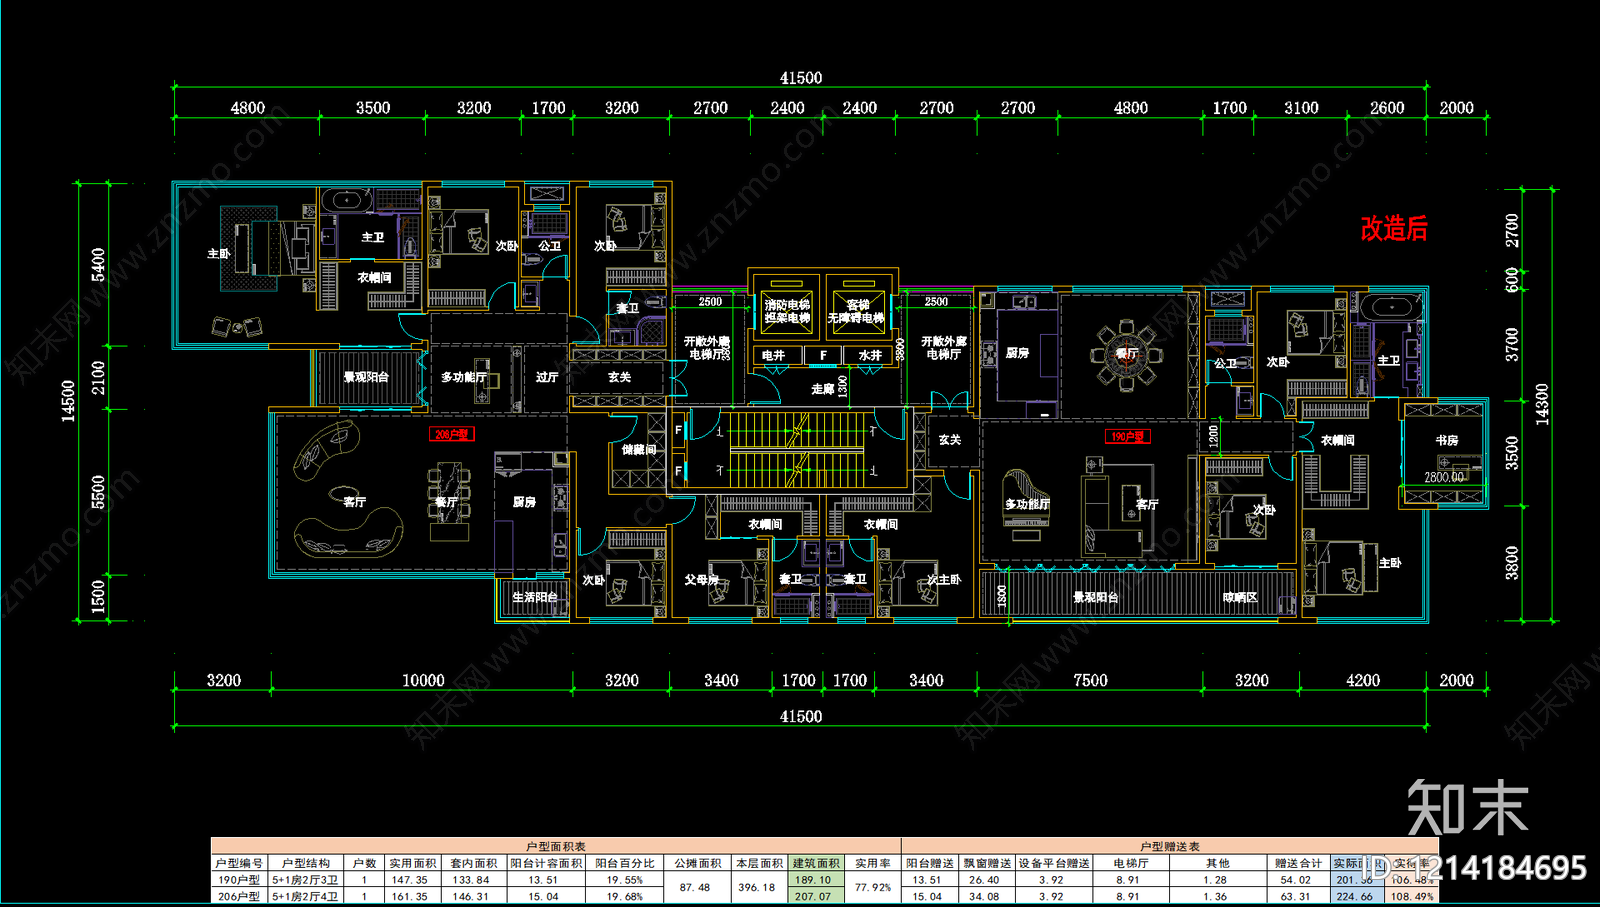Click the 54.02 赠送合计 cell
The height and width of the screenshot is (907, 1600).
pyautogui.click(x=1297, y=880)
